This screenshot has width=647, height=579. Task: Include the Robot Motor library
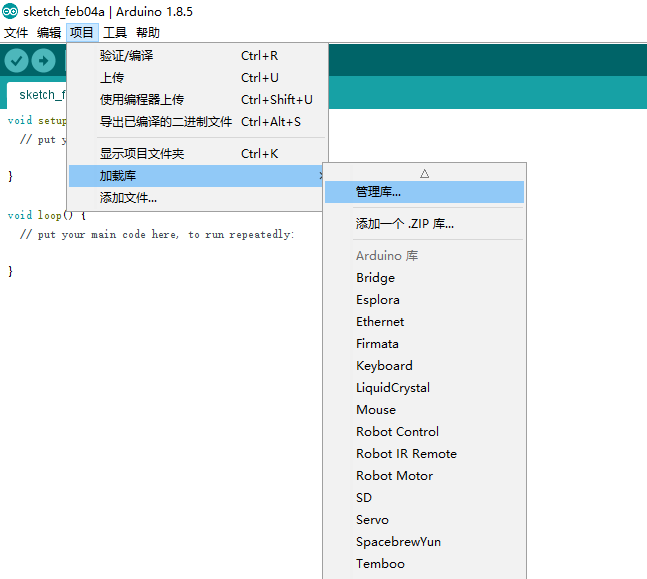[424, 475]
